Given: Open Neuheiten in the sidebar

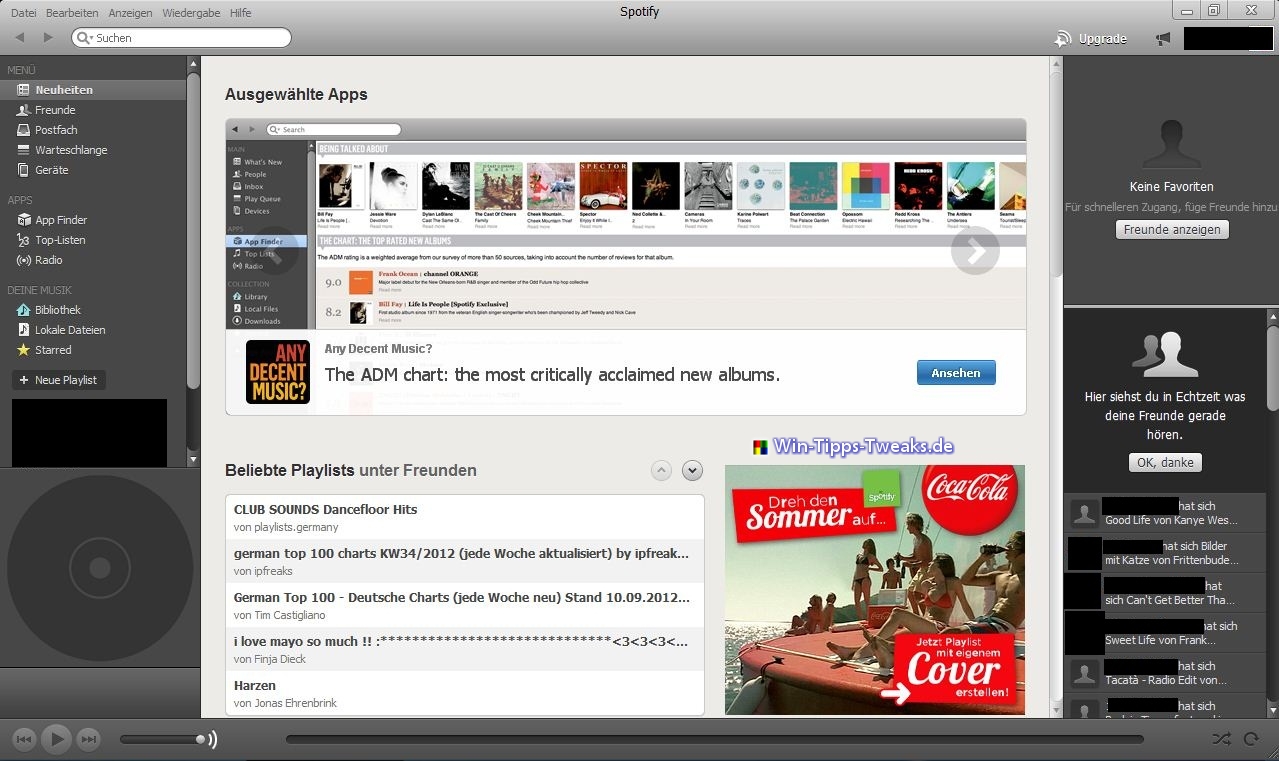Looking at the screenshot, I should coord(92,90).
